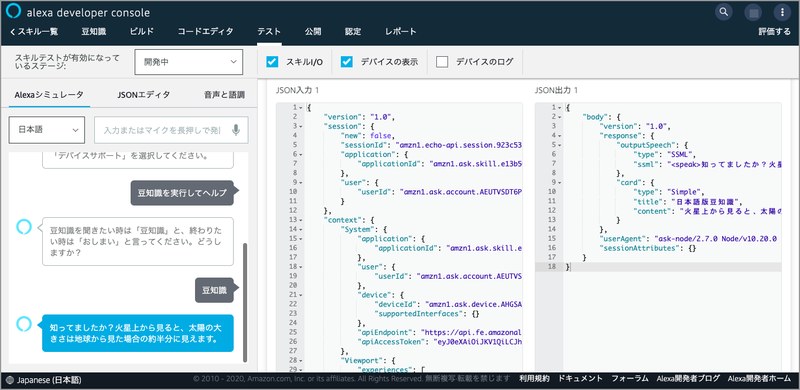Image resolution: width=800 pixels, height=390 pixels.
Task: Select the テスト tab
Action: coord(269,32)
